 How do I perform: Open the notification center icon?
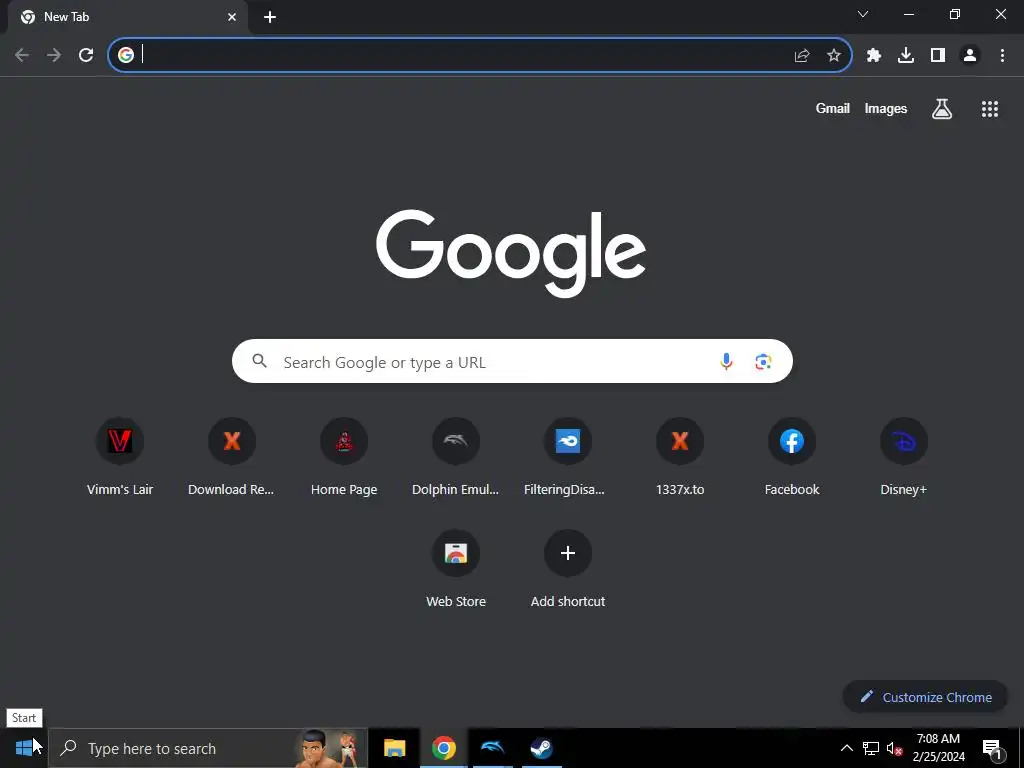[x=992, y=748]
